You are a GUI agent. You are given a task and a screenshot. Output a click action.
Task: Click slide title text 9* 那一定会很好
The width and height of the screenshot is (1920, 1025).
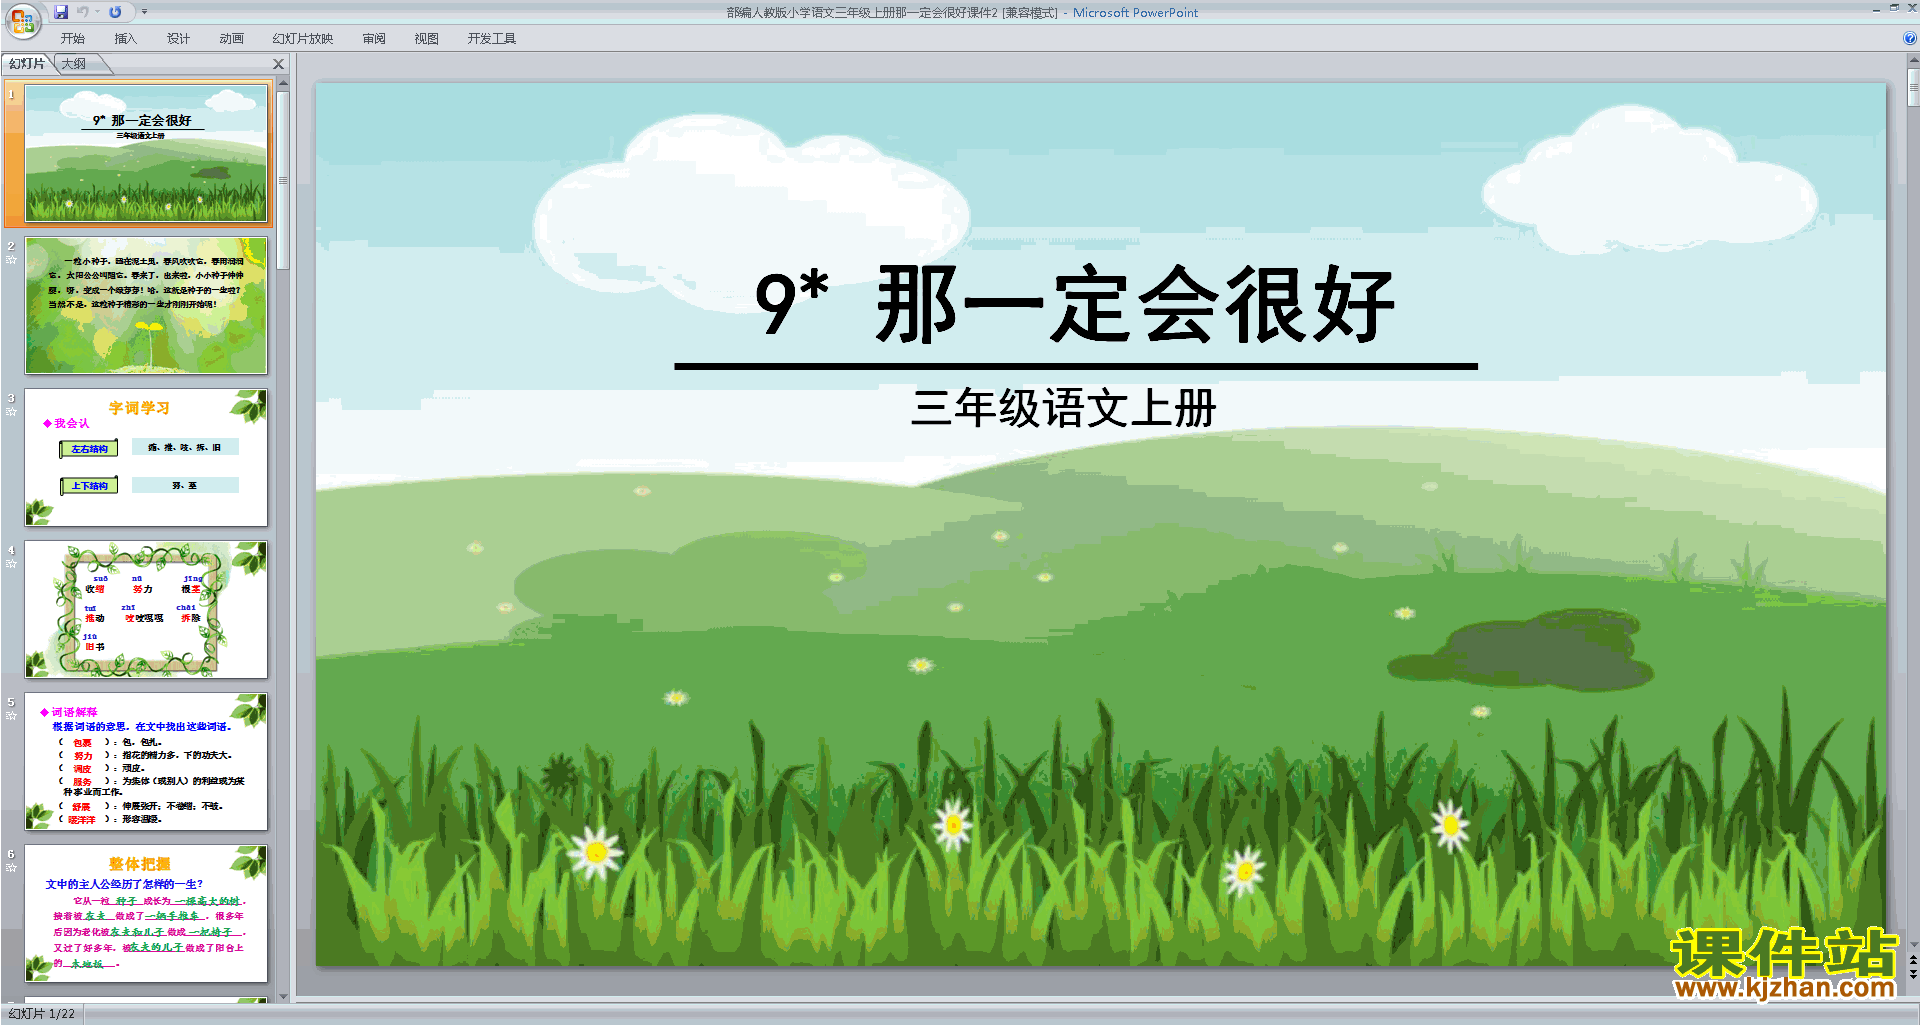click(x=1075, y=304)
